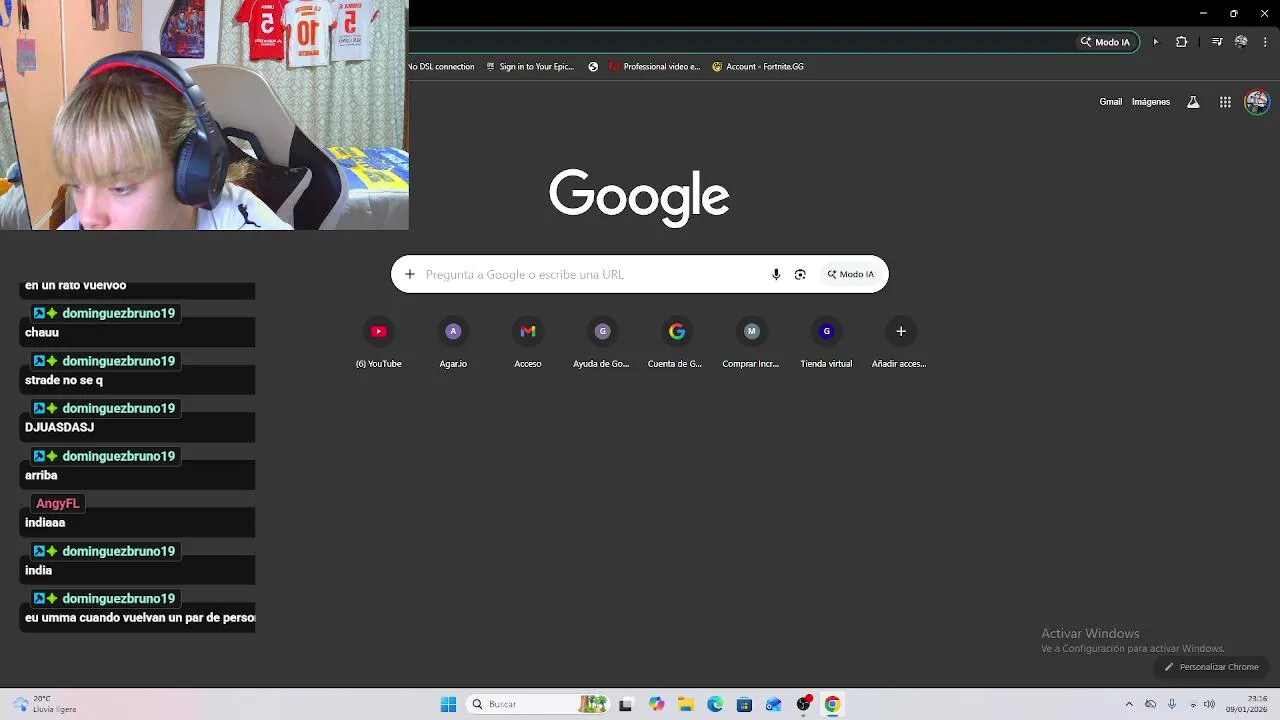Search by image with the Lens icon
This screenshot has width=1280, height=720.
click(800, 274)
